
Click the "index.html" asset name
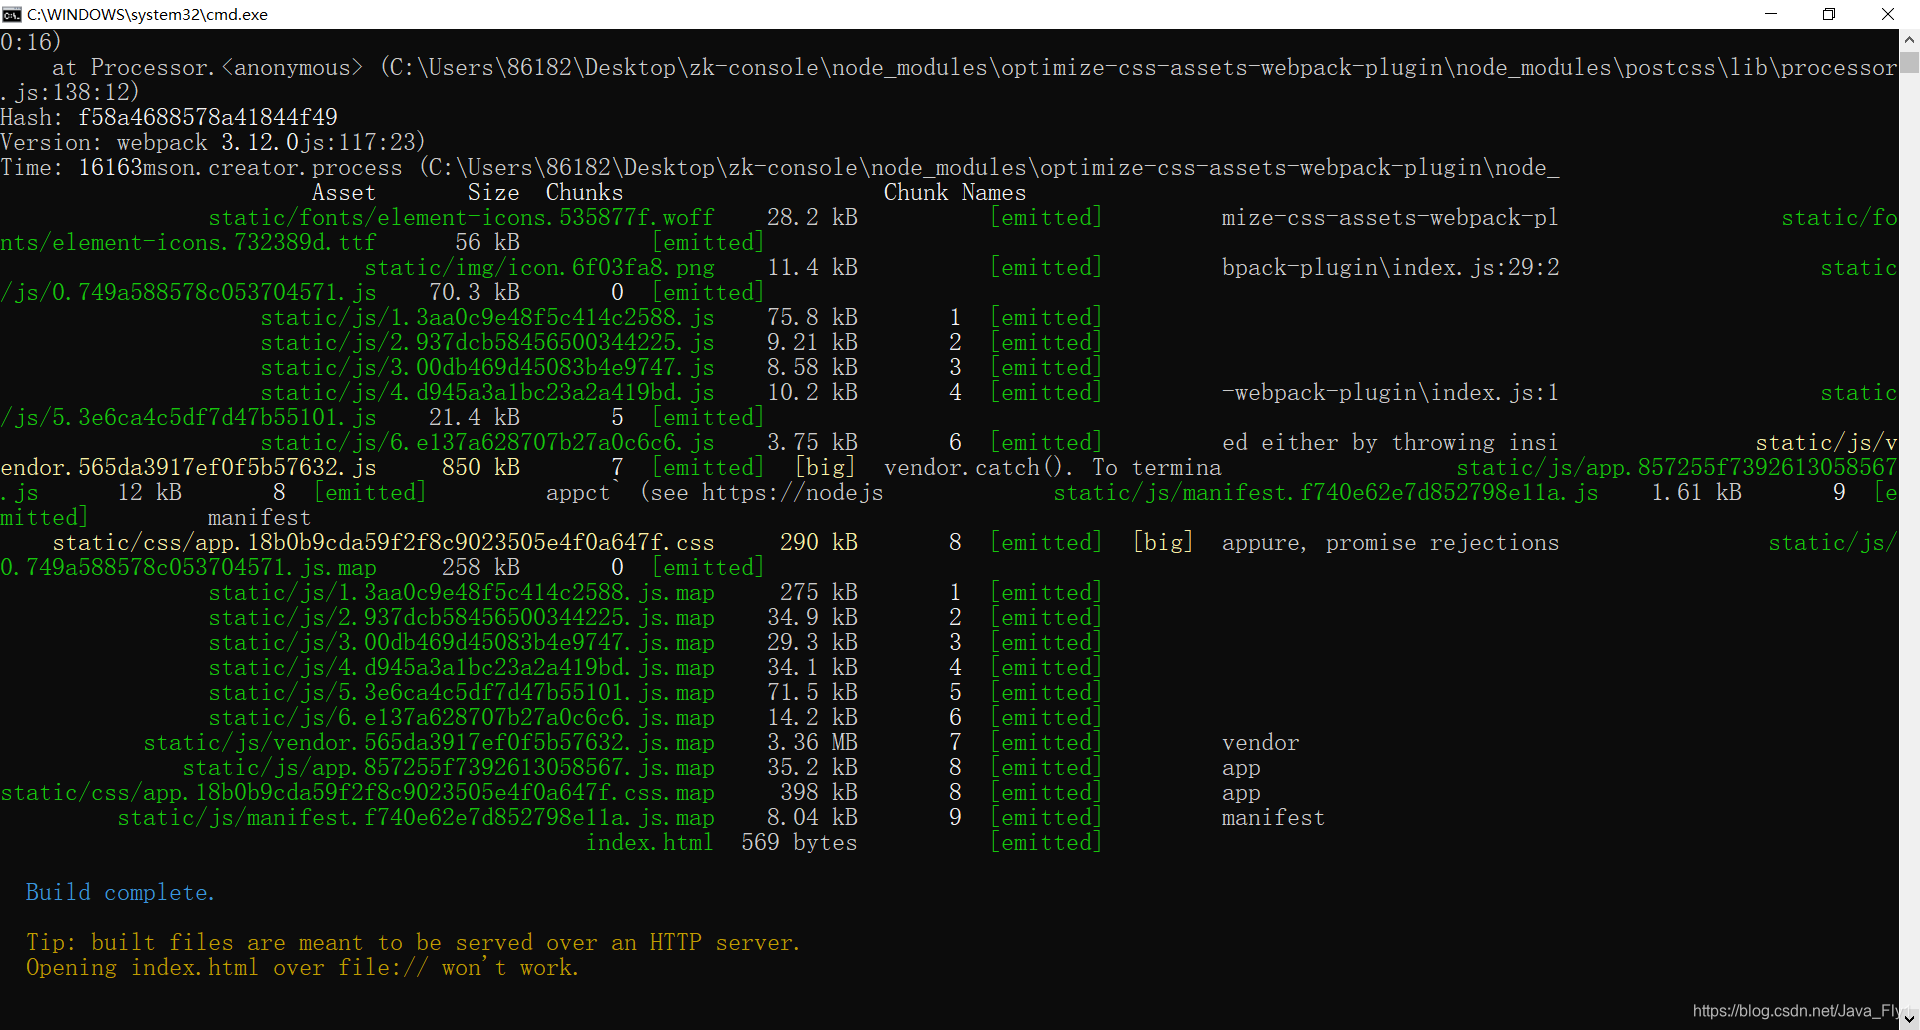click(650, 842)
